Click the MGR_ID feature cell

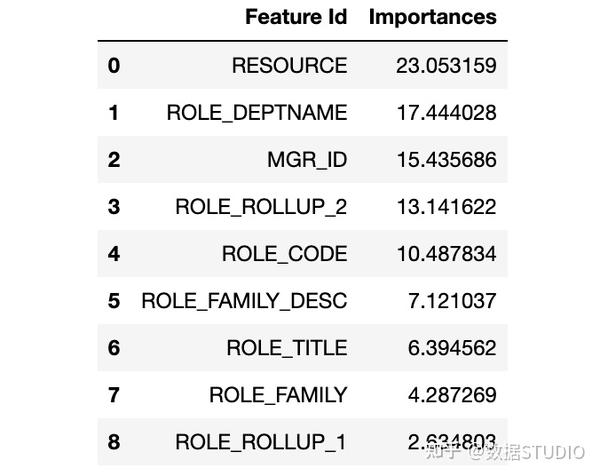[307, 160]
